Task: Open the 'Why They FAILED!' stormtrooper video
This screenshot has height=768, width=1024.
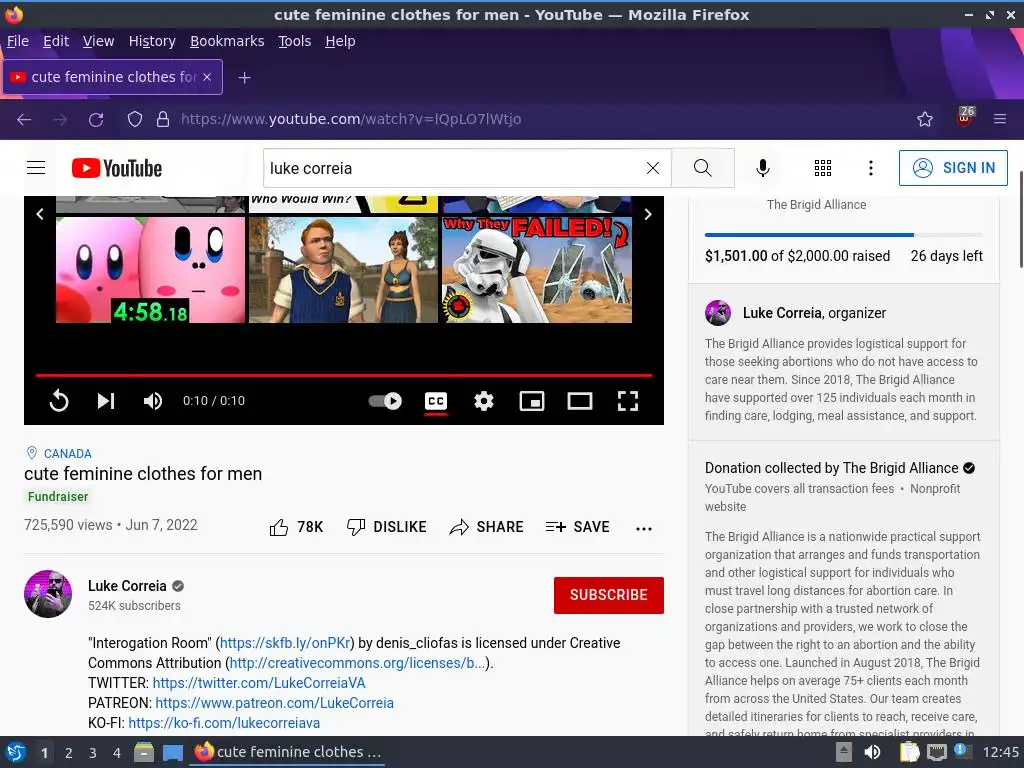Action: point(537,270)
